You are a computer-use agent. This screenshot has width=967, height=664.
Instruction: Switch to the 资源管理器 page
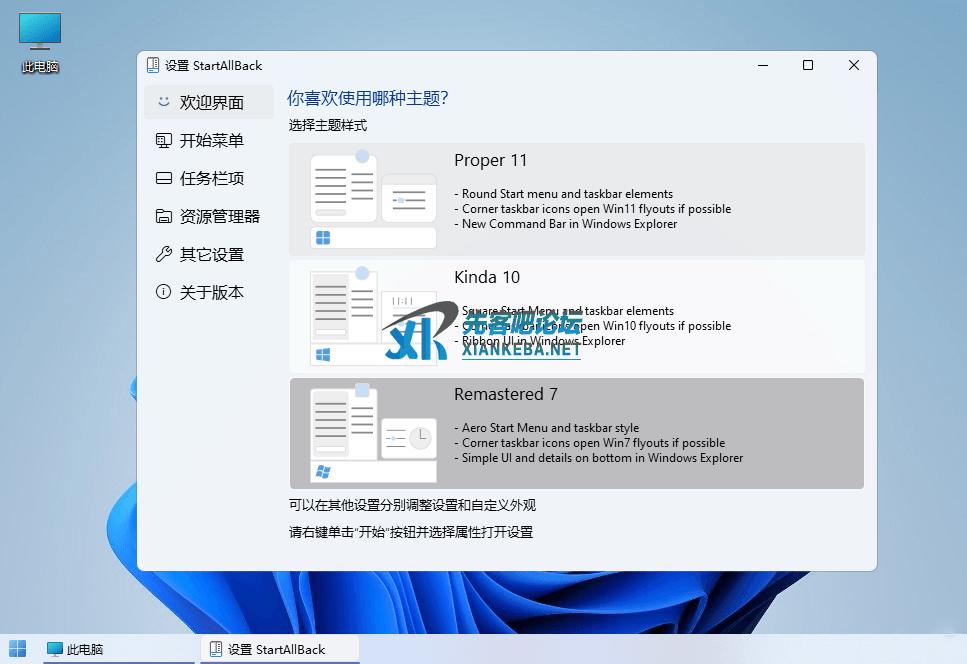tap(219, 217)
